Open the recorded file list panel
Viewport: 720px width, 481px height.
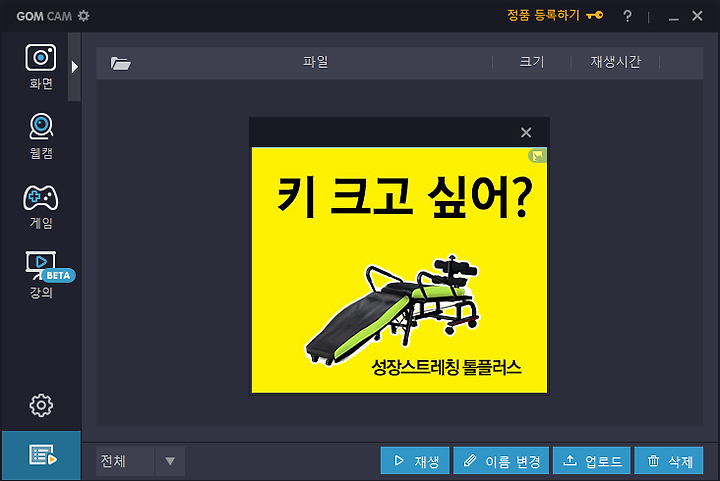point(42,455)
